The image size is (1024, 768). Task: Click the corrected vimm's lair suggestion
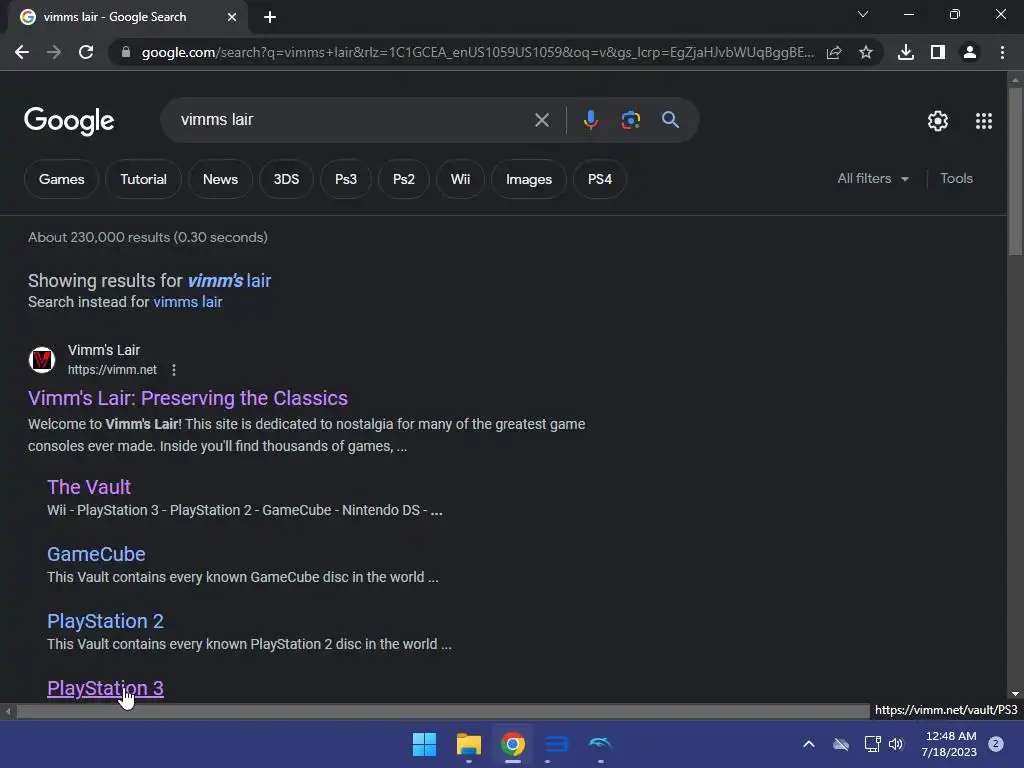click(x=229, y=281)
